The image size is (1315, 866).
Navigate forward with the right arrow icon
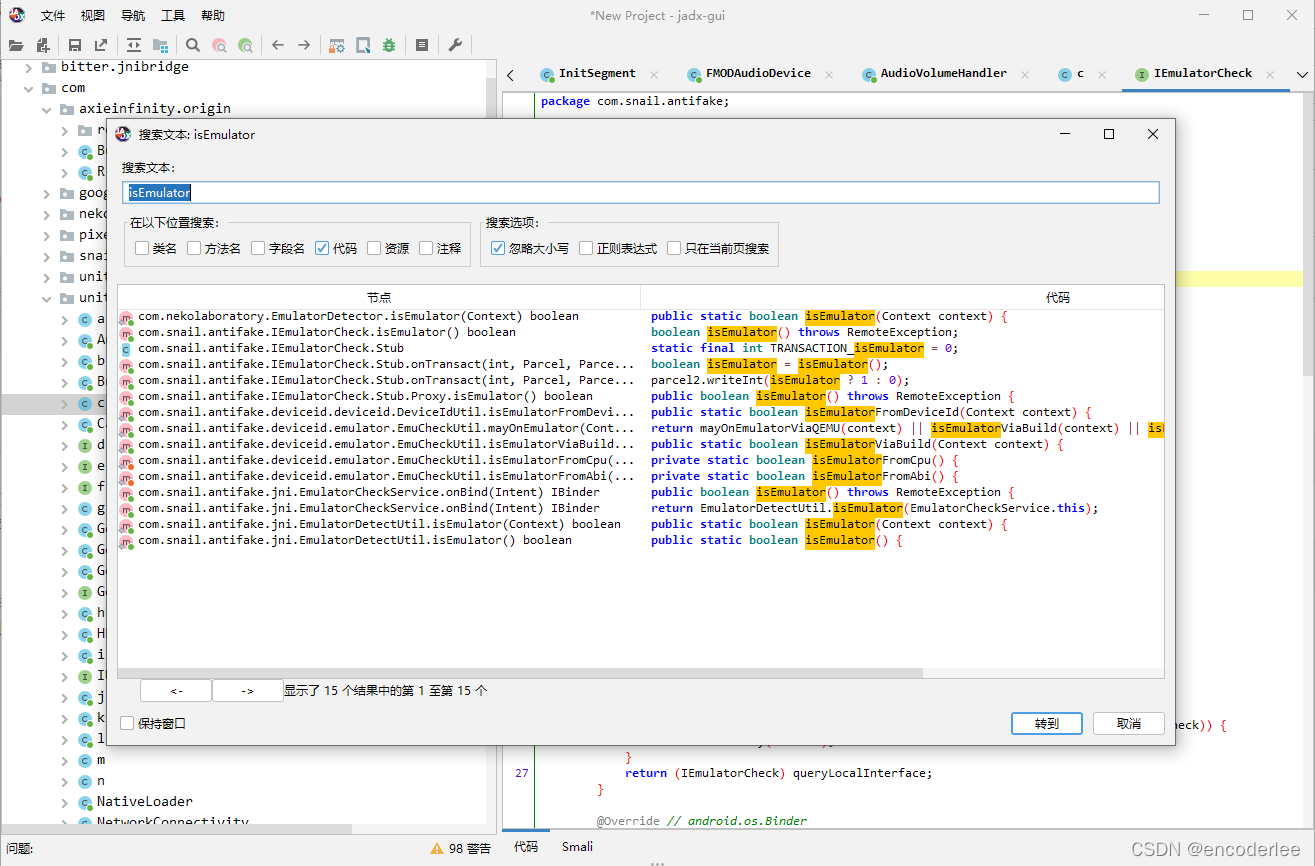[x=304, y=45]
